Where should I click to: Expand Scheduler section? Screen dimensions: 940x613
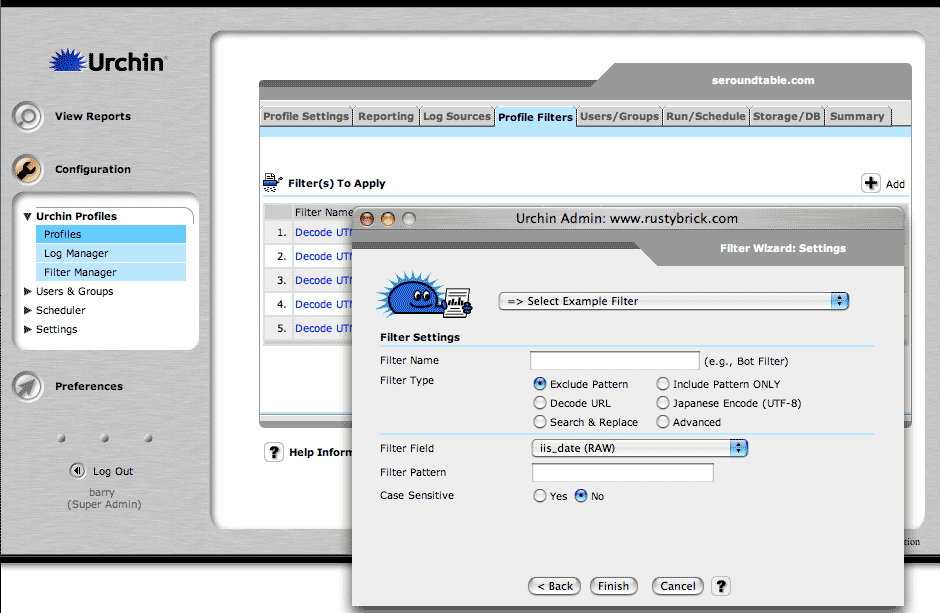[x=27, y=310]
